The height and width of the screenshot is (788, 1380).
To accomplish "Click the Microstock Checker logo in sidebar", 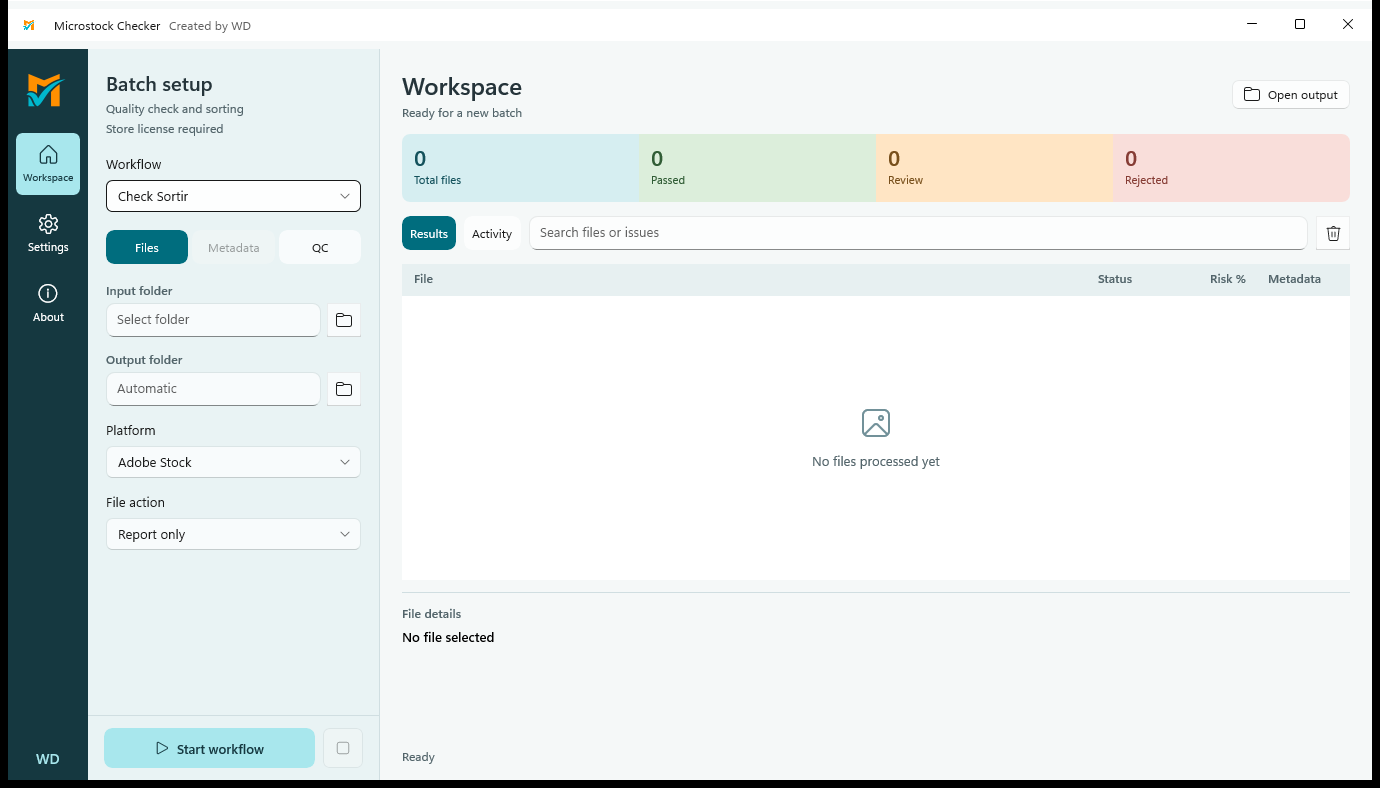I will click(44, 90).
